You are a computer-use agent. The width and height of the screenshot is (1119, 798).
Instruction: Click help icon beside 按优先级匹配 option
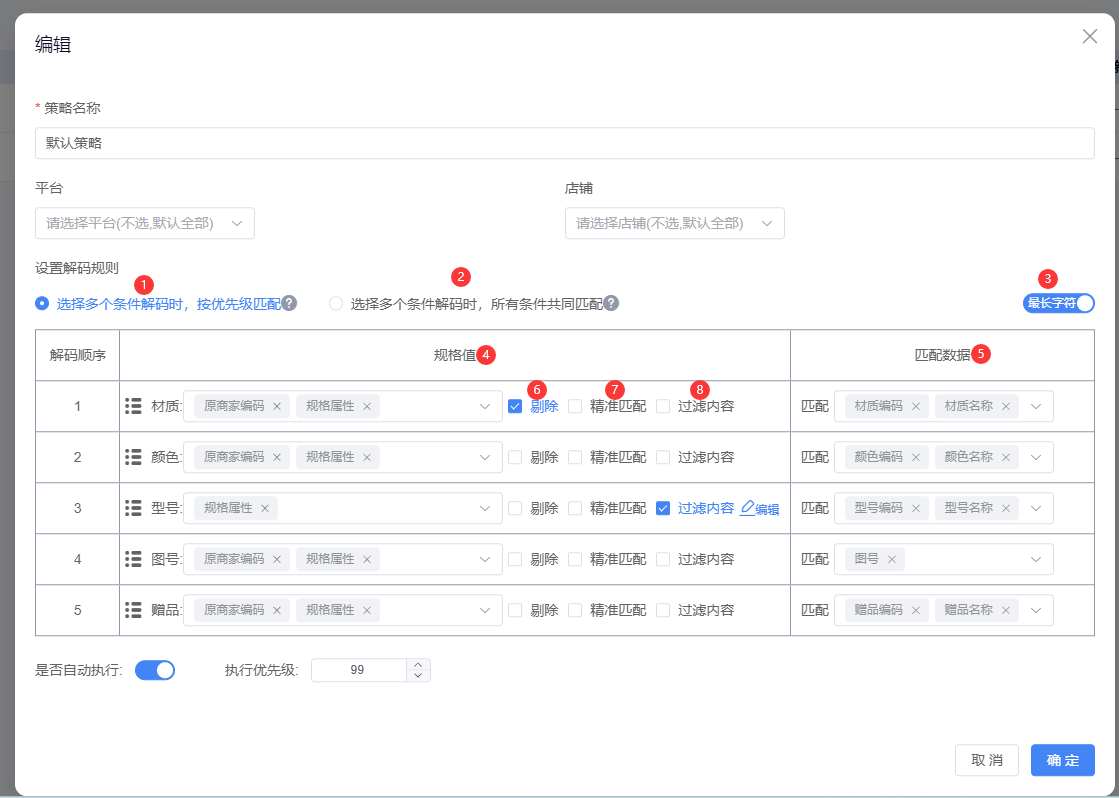click(289, 303)
